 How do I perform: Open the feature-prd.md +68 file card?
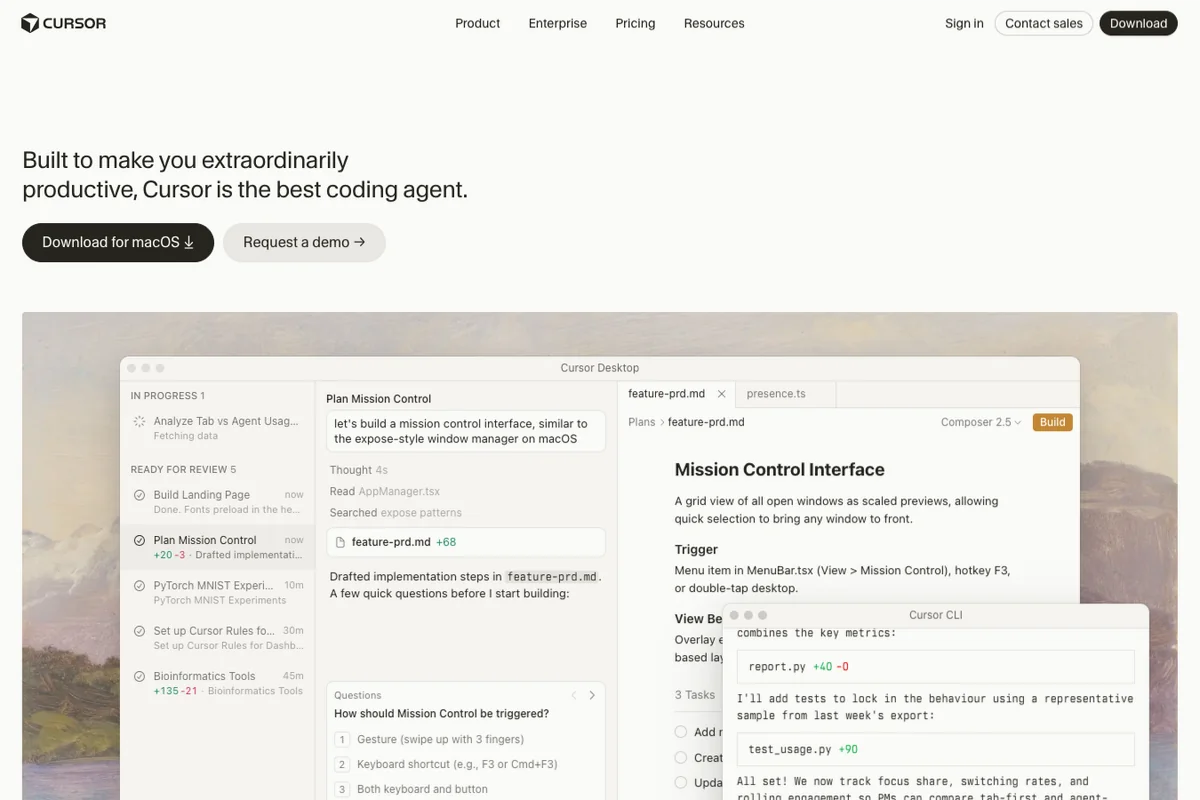[466, 542]
